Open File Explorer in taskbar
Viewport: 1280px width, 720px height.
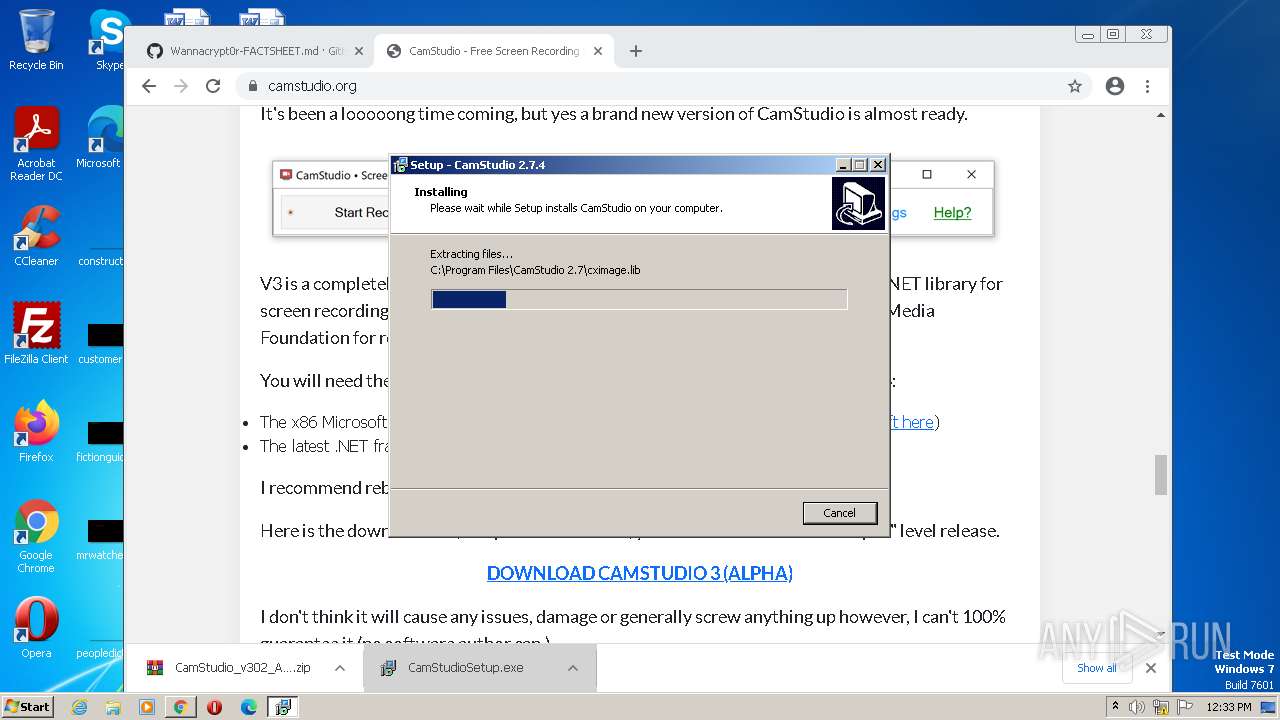coord(113,707)
